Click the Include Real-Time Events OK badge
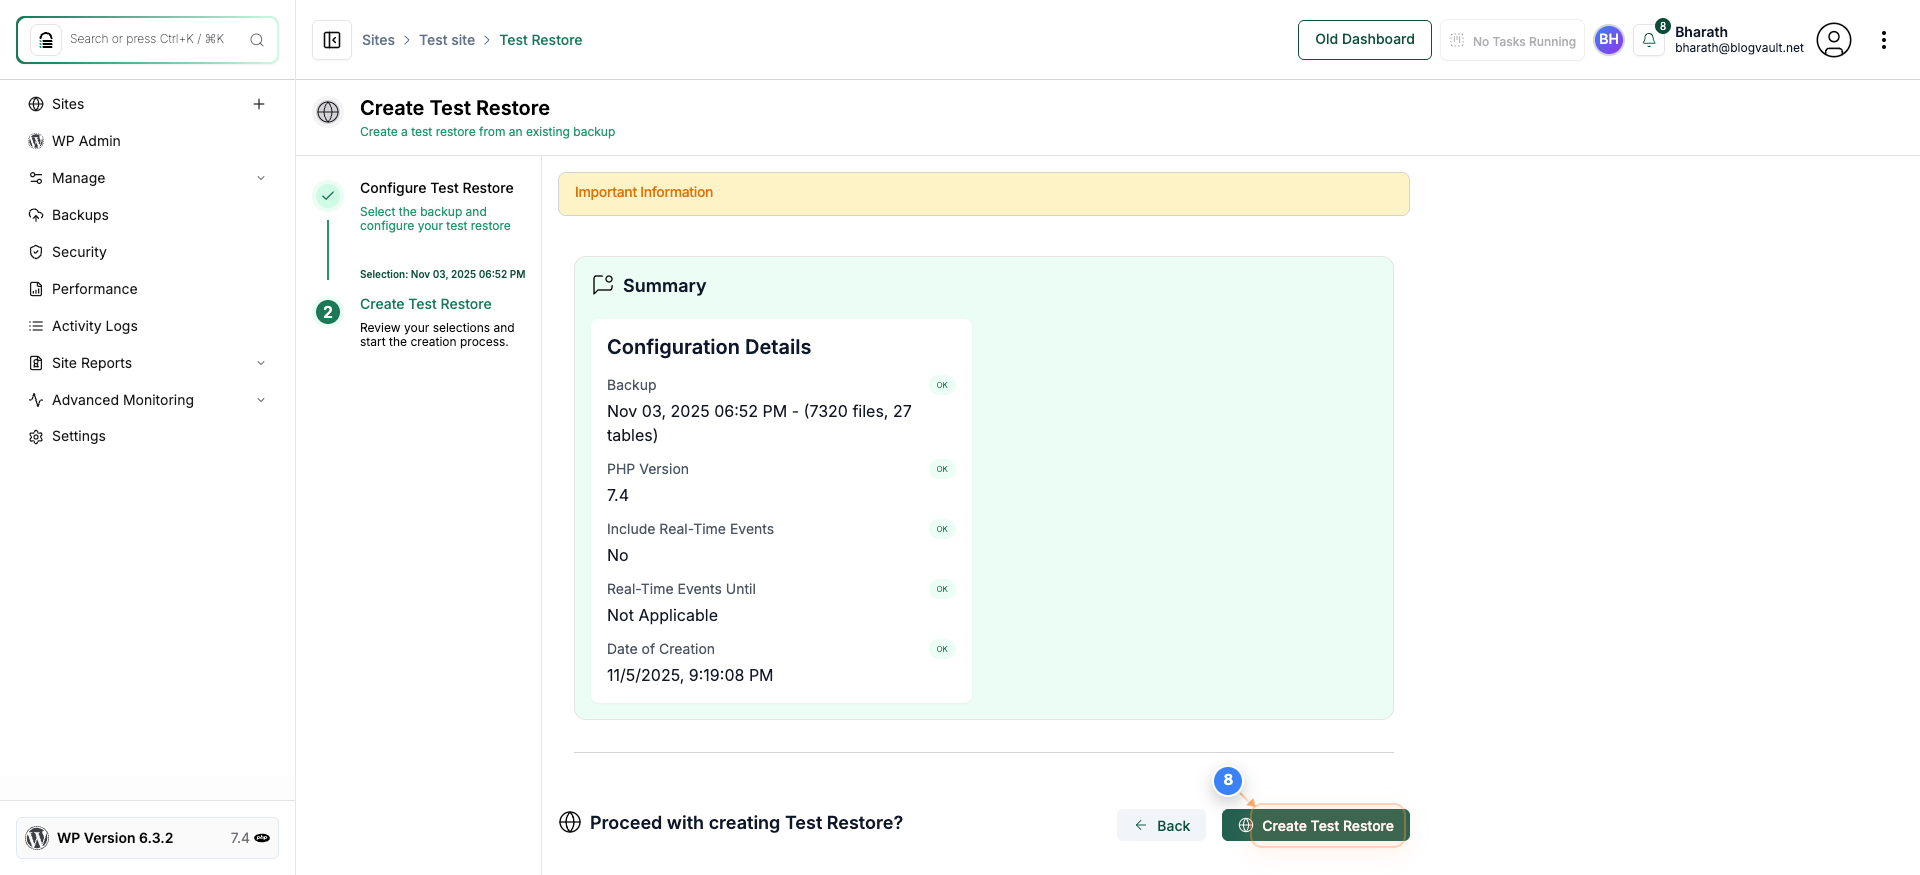 click(x=942, y=529)
